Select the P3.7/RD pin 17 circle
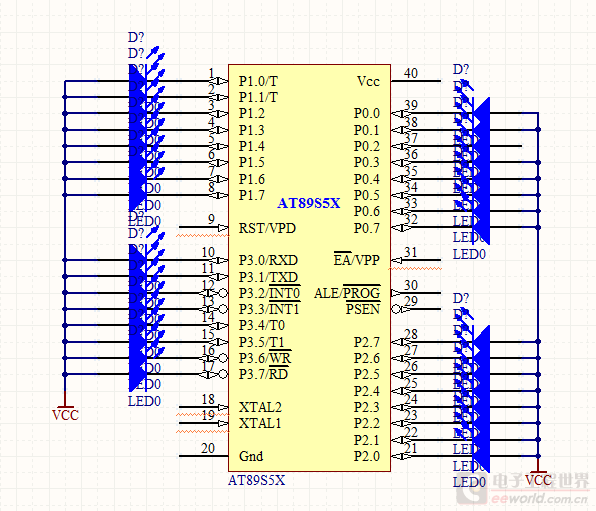This screenshot has height=511, width=596. tap(223, 375)
